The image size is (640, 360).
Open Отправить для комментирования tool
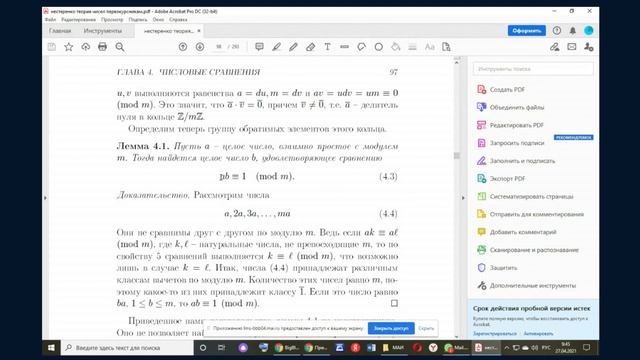point(530,214)
